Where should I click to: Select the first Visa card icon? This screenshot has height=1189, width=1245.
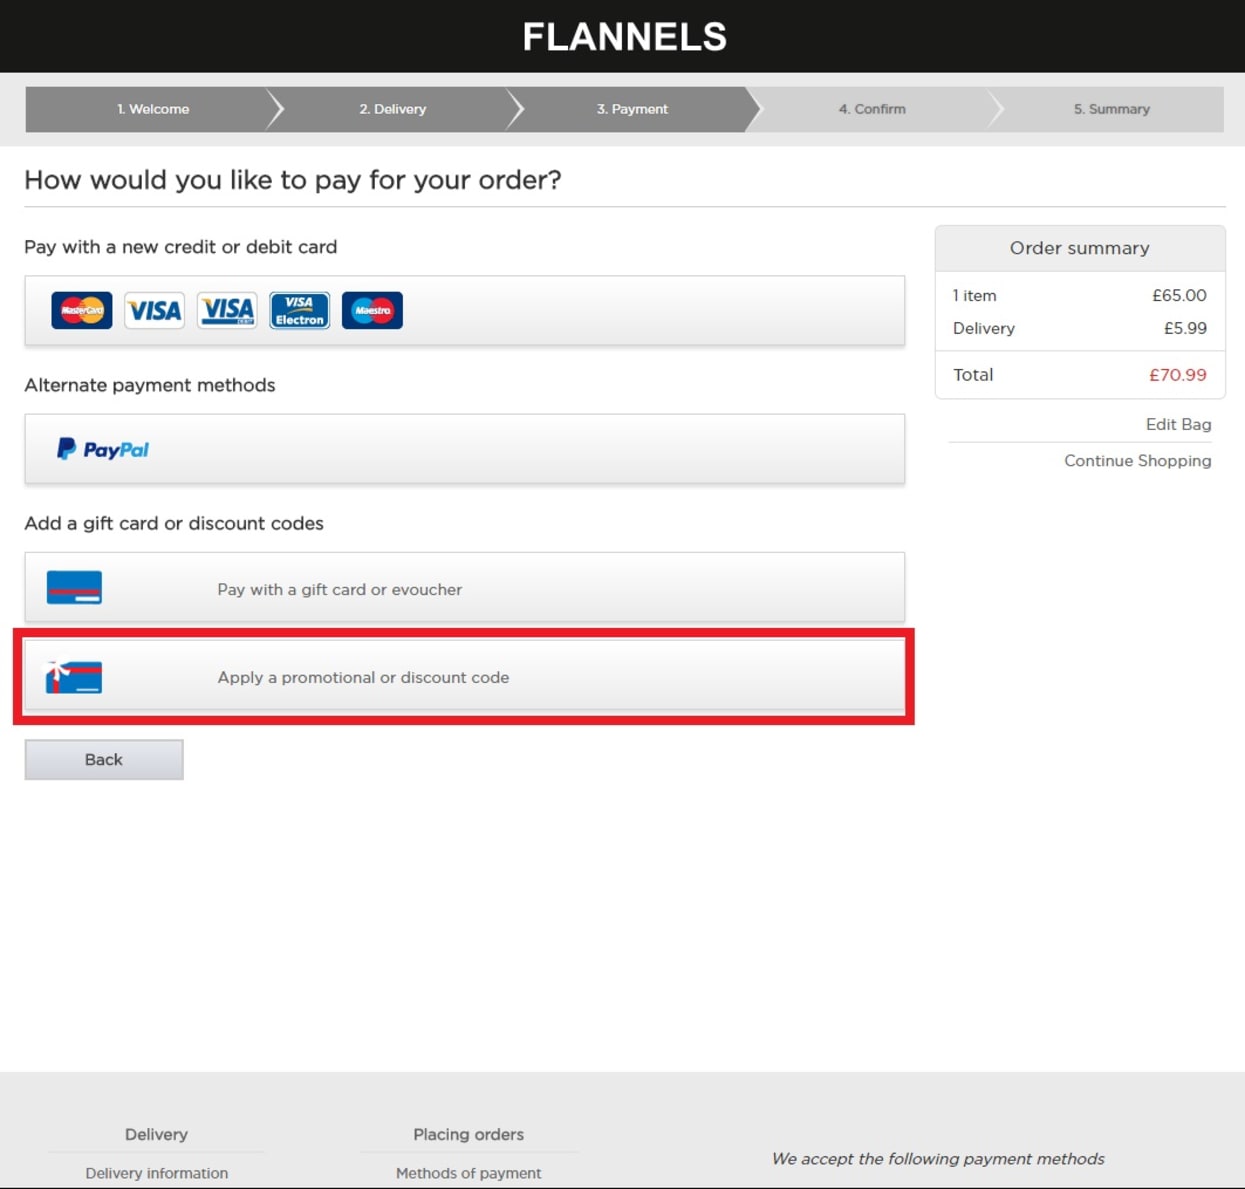click(154, 311)
